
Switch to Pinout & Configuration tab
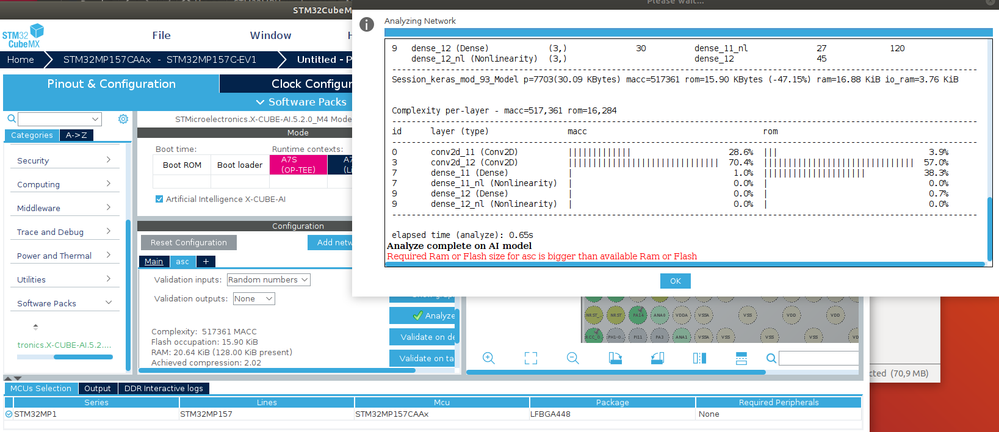[x=111, y=84]
